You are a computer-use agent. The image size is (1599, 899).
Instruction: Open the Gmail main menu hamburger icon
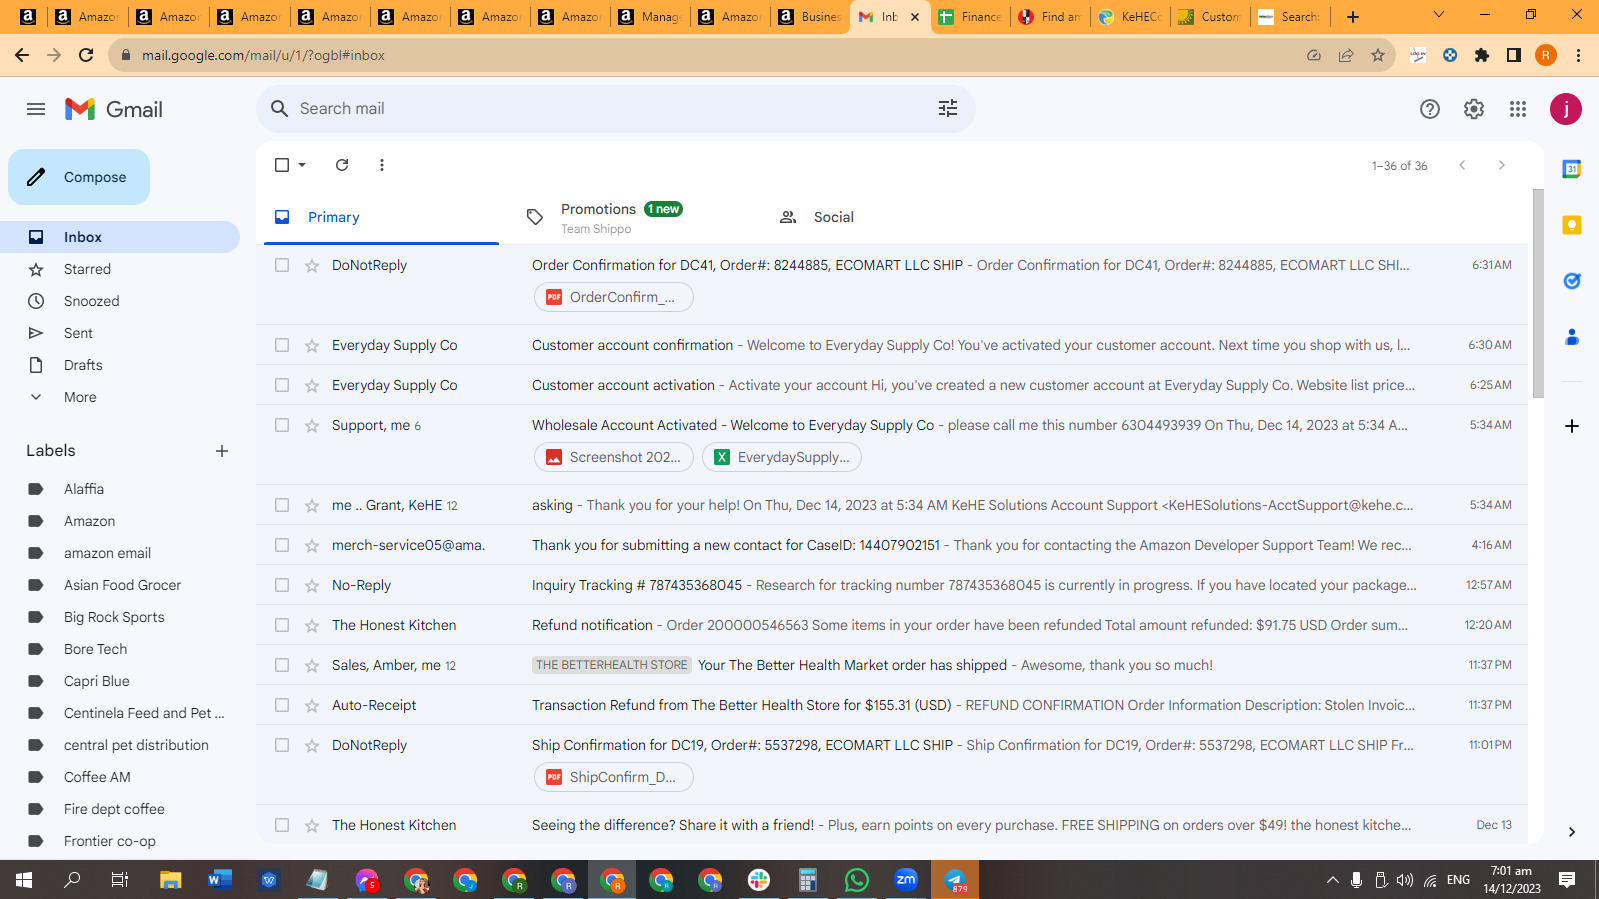[x=36, y=109]
